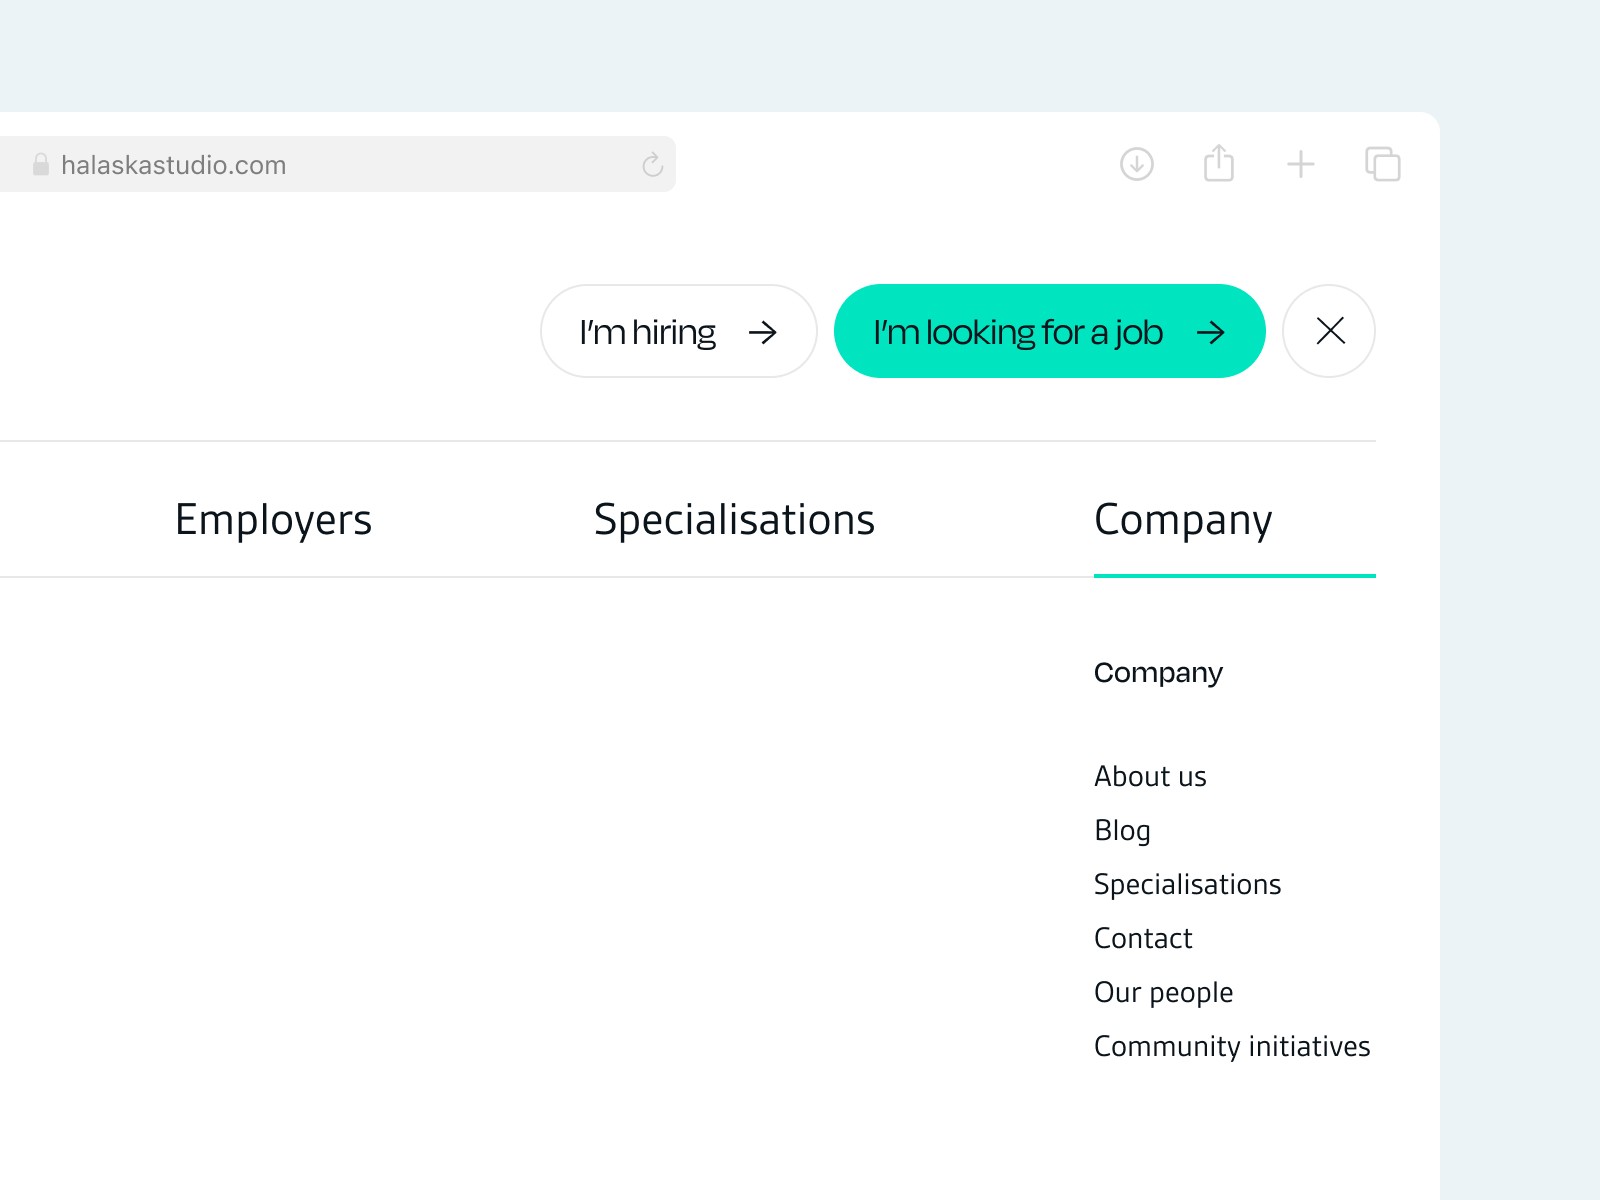
Task: Close the menu with X button
Action: pos(1329,331)
